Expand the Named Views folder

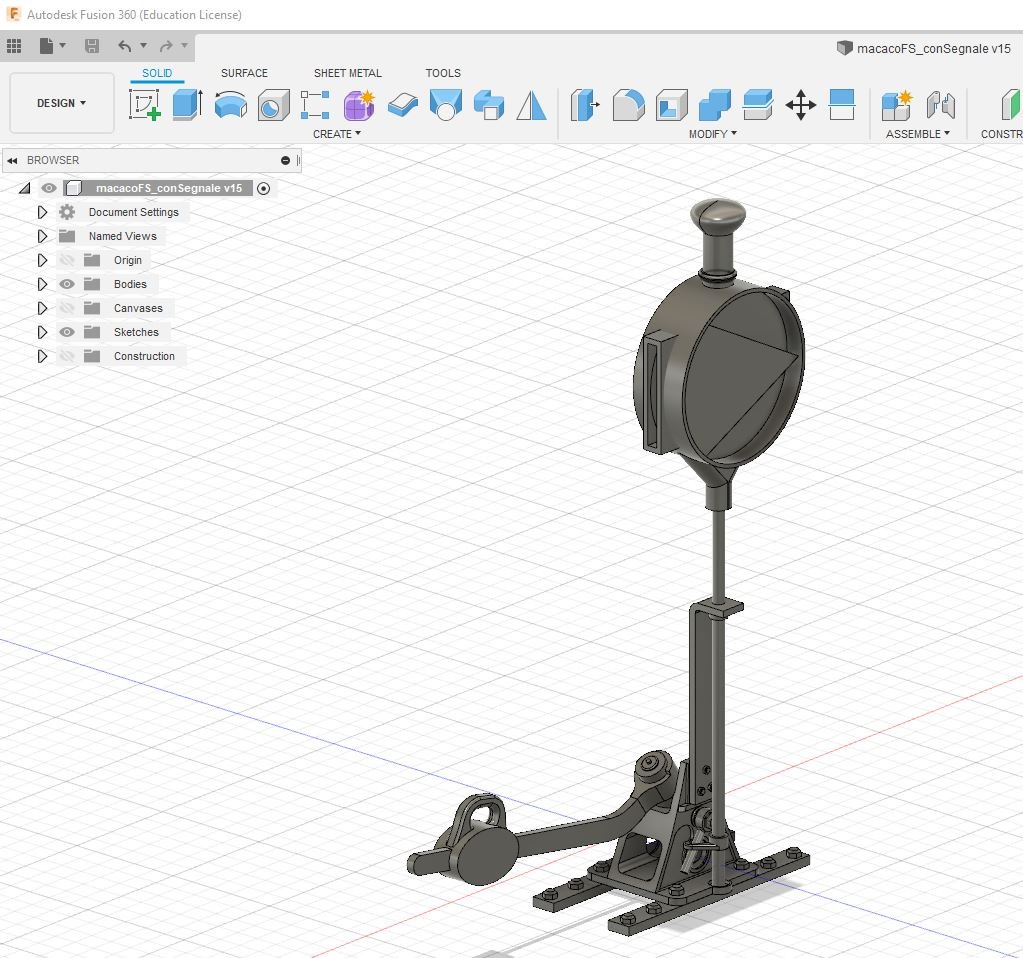42,236
